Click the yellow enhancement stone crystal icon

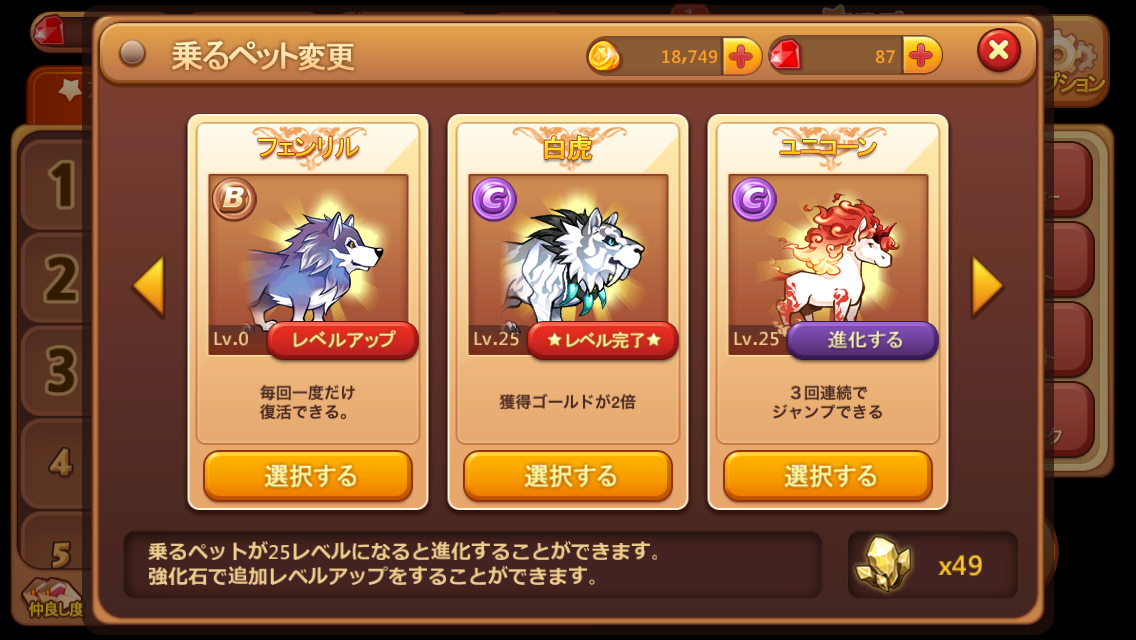click(883, 565)
